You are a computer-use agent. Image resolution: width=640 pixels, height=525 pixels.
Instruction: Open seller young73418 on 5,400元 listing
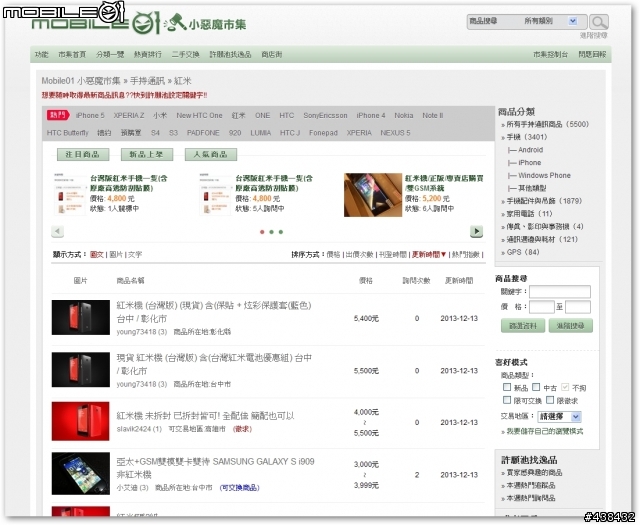click(x=142, y=332)
